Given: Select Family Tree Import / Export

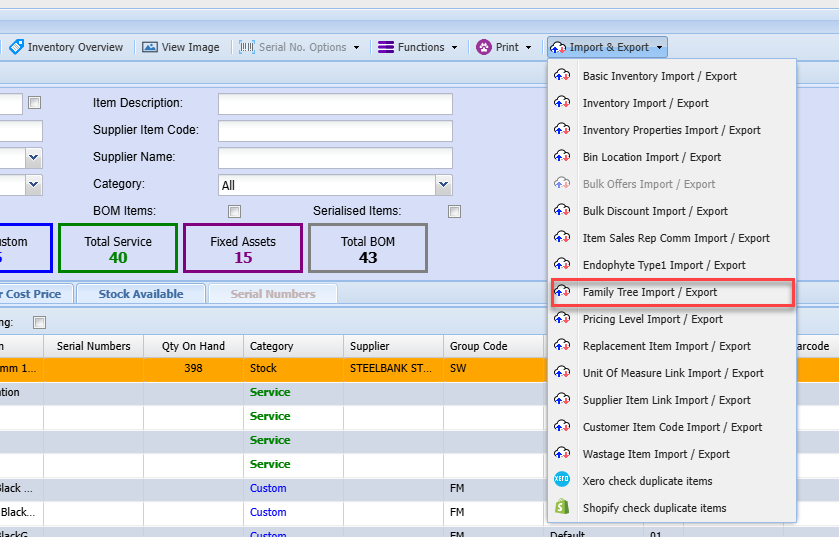Looking at the screenshot, I should pos(650,292).
